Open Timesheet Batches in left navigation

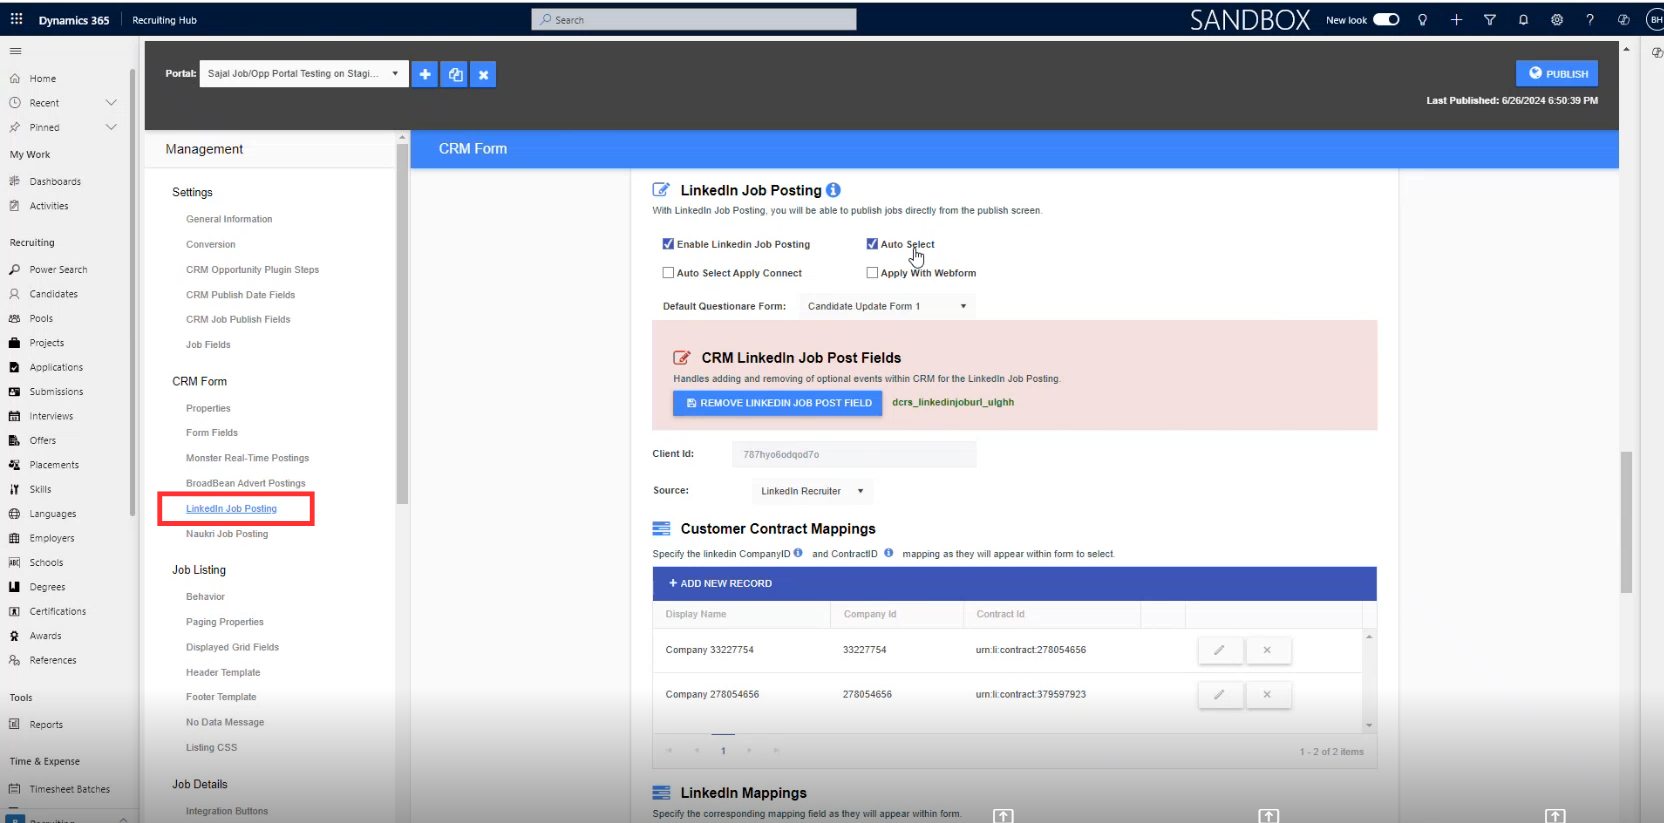click(x=70, y=789)
